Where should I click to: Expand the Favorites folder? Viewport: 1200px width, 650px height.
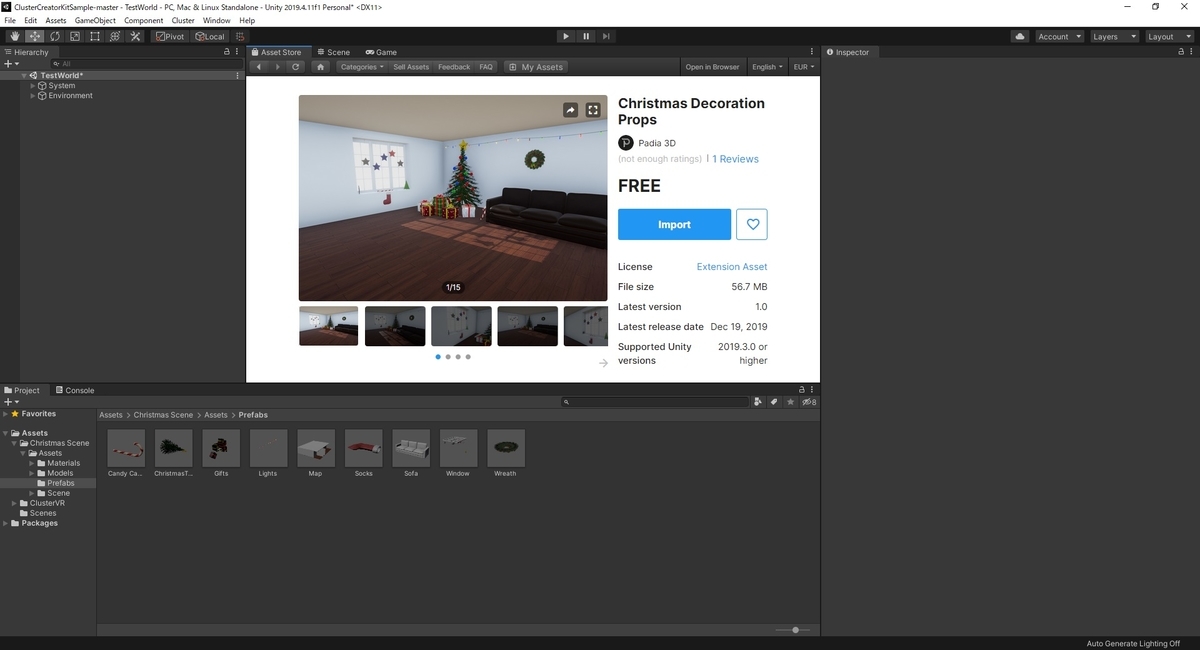click(5, 414)
